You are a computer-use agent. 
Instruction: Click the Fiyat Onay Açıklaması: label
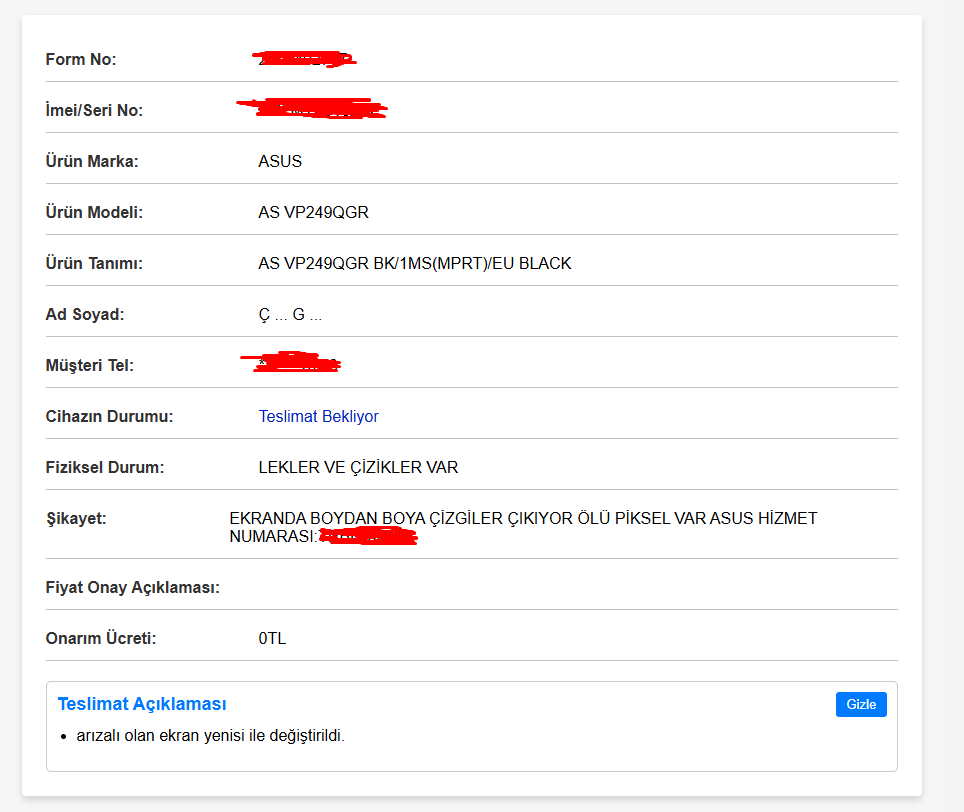(x=132, y=587)
